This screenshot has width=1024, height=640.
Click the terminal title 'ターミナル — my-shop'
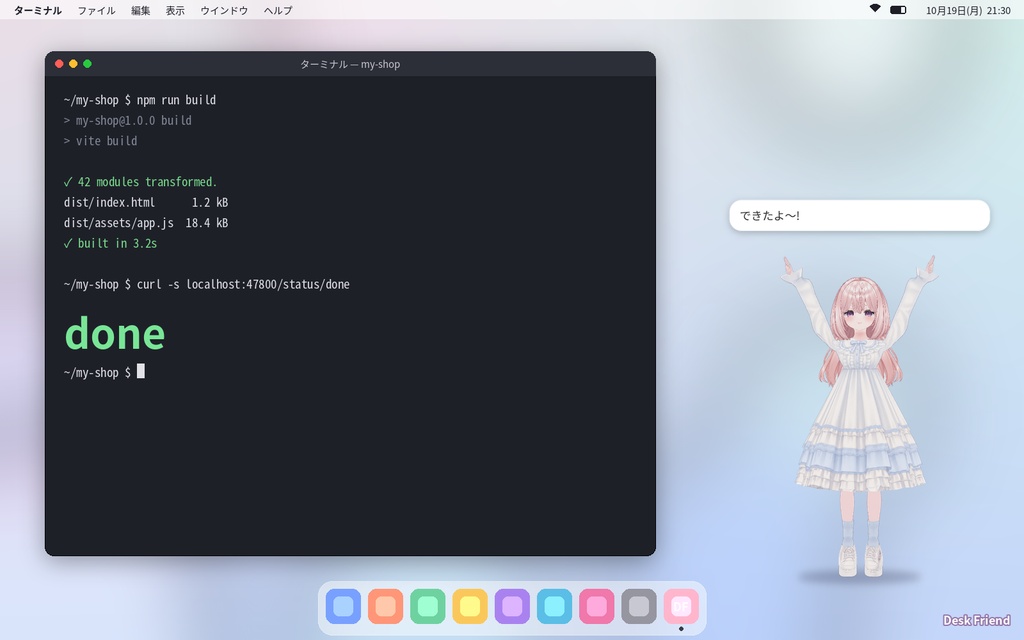tap(350, 64)
